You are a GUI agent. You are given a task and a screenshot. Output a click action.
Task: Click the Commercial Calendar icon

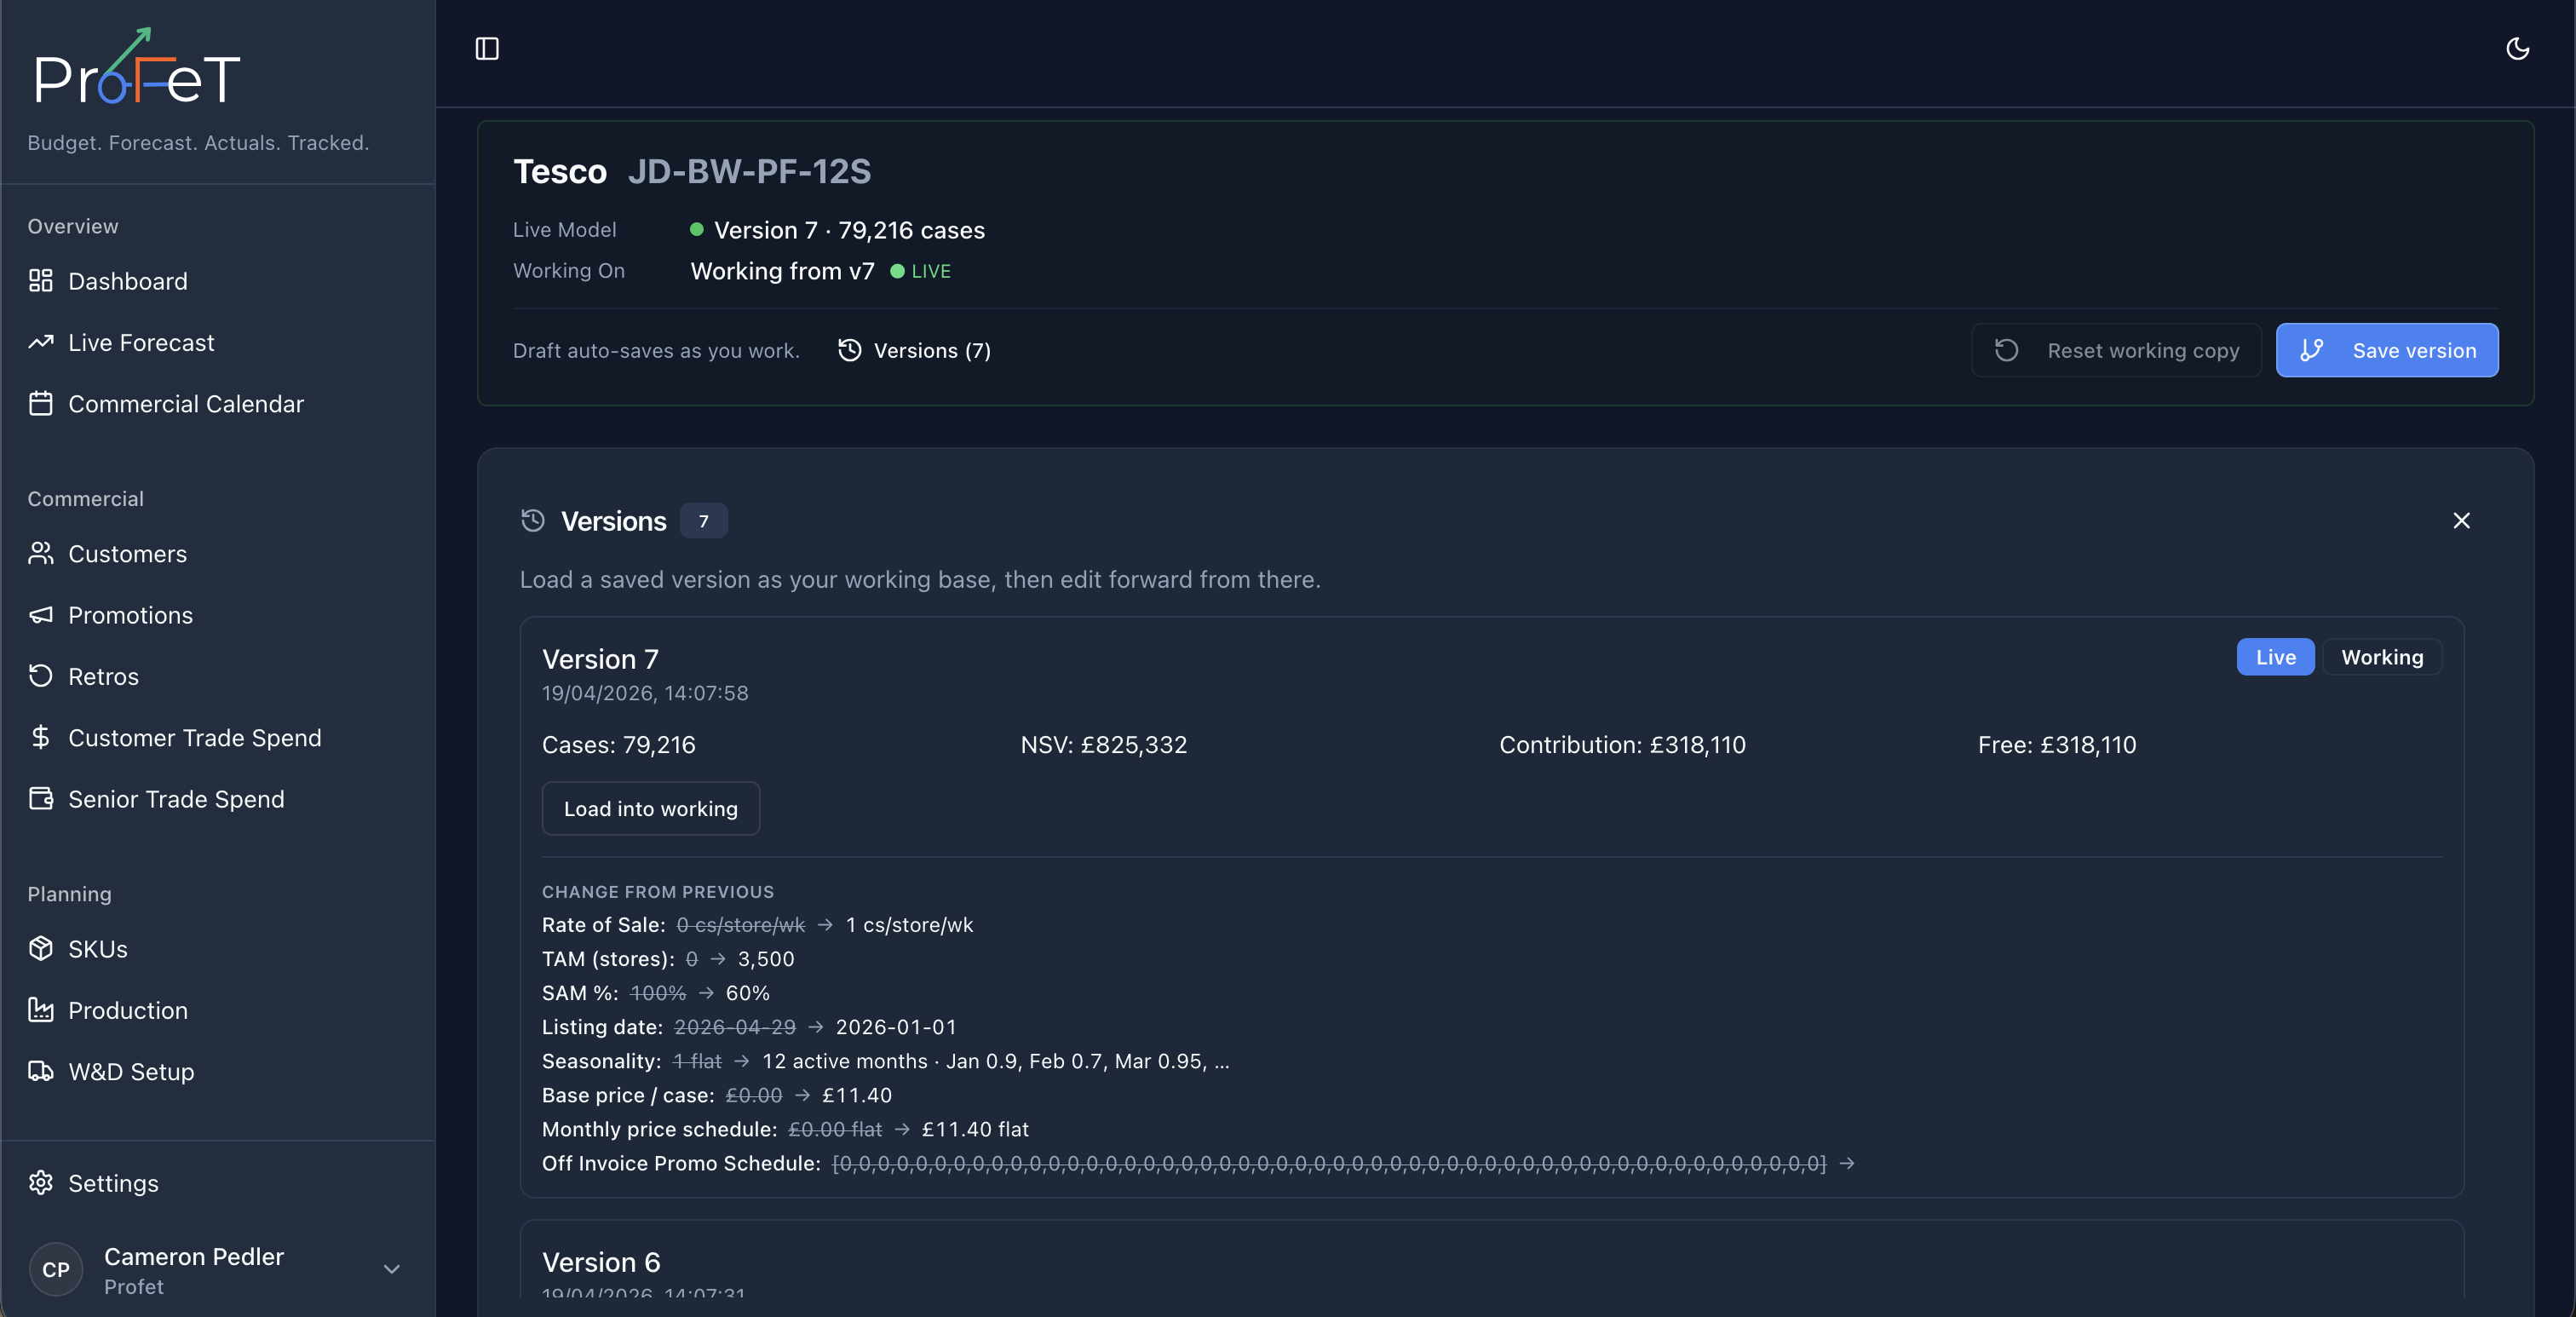pyautogui.click(x=41, y=404)
